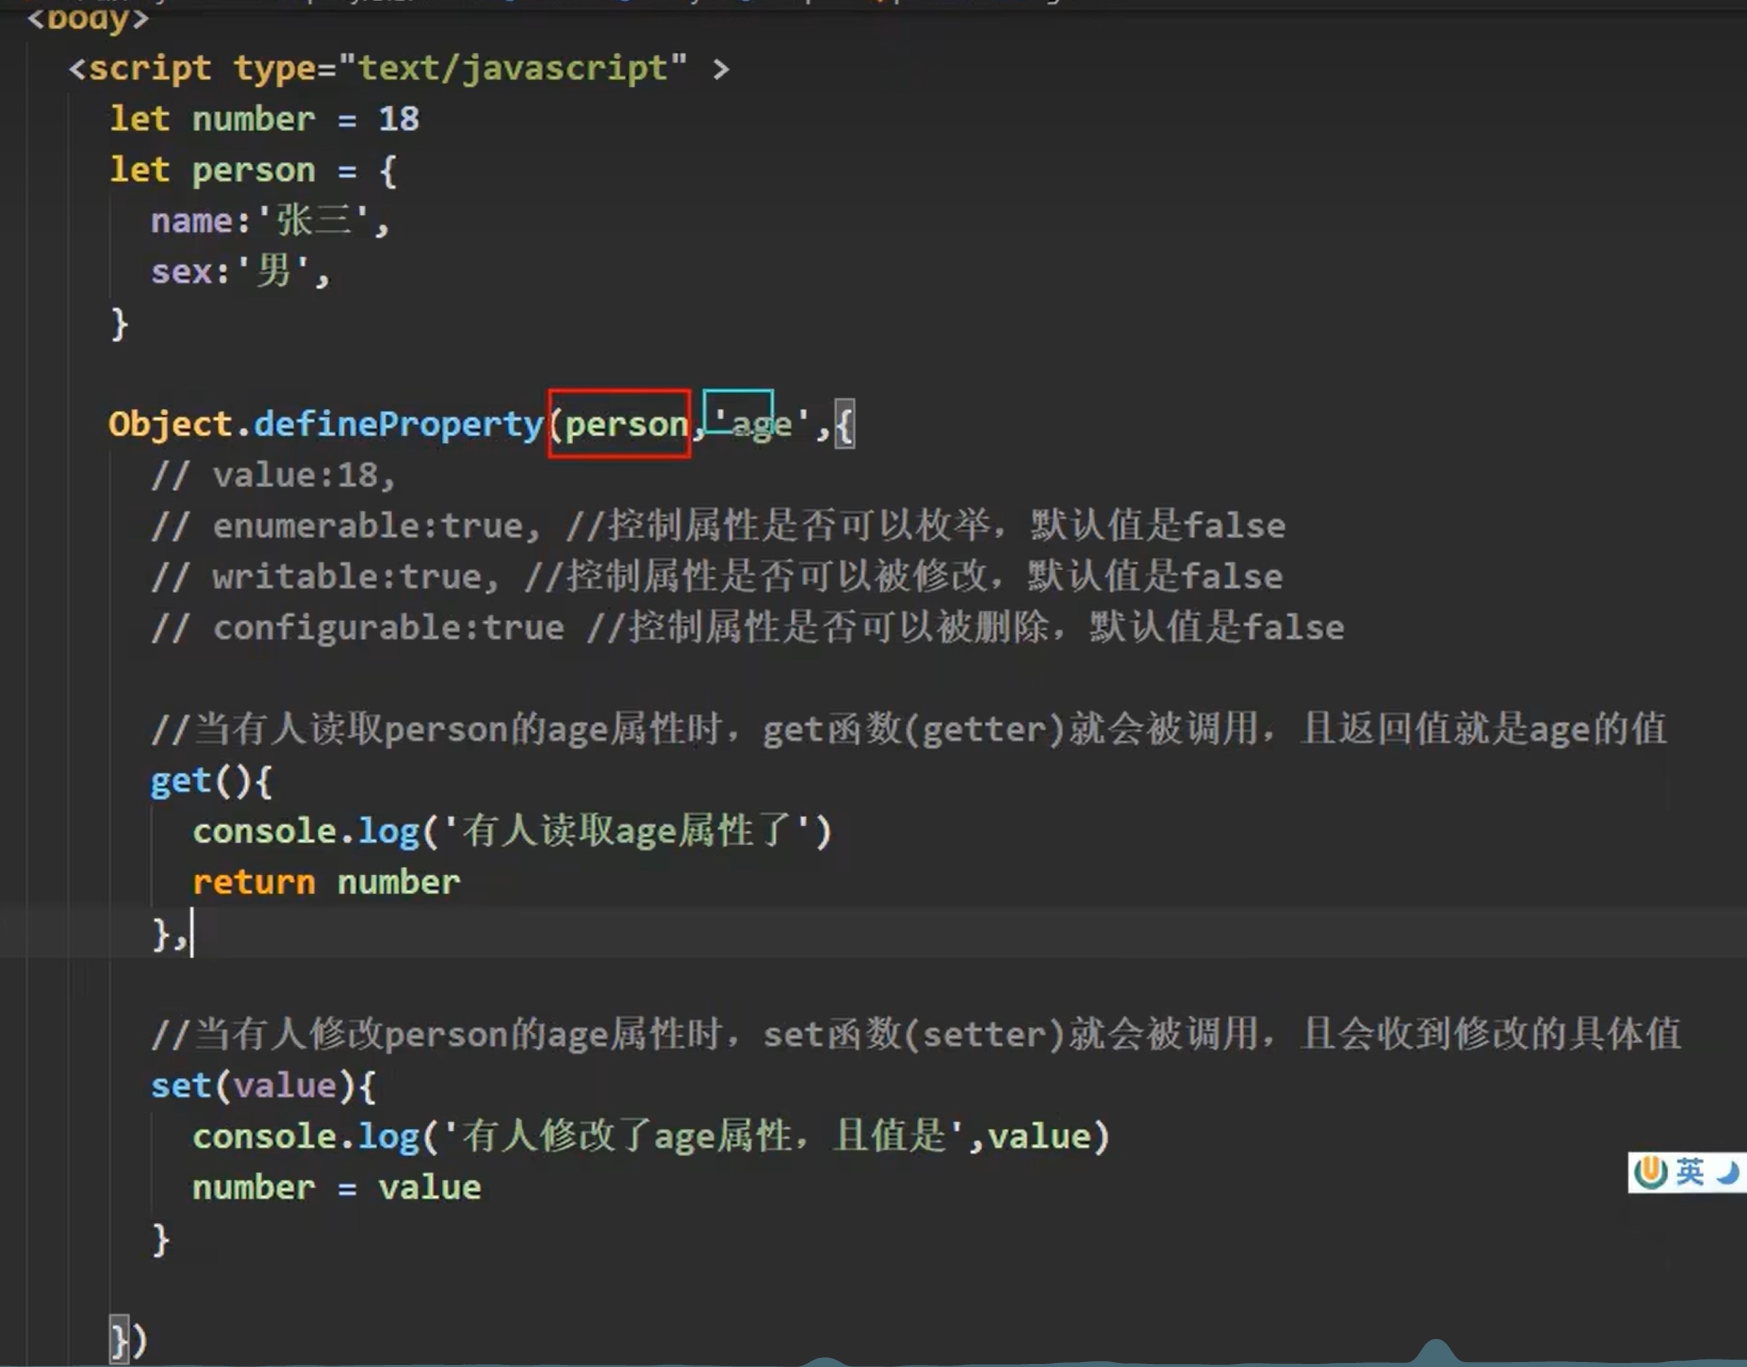Image resolution: width=1747 pixels, height=1367 pixels.
Task: Click the set(value){ function declaration
Action: click(x=263, y=1086)
